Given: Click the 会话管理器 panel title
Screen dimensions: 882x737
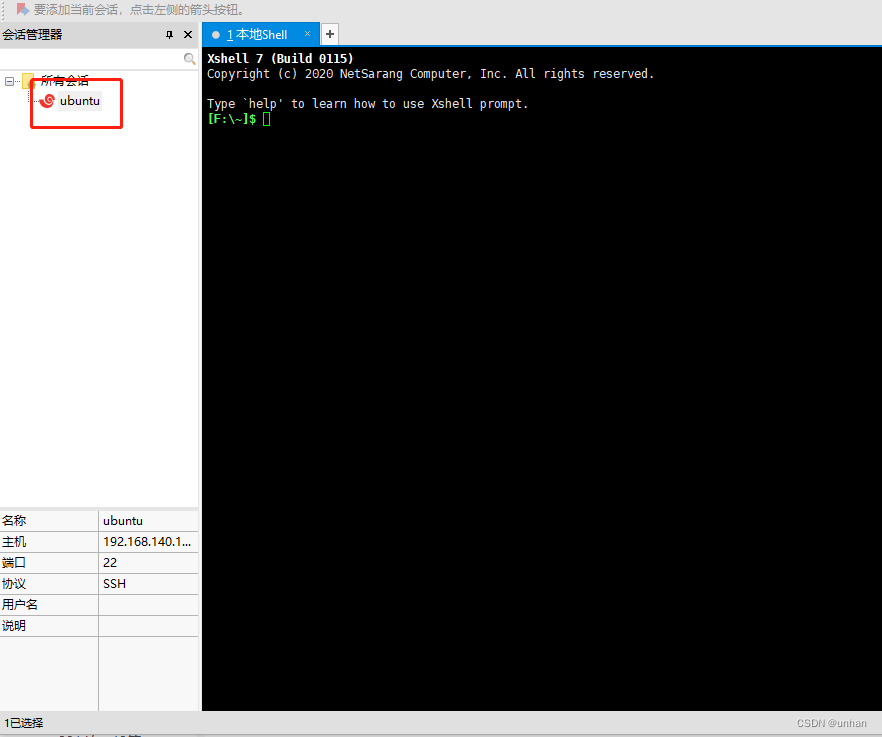Looking at the screenshot, I should (32, 35).
